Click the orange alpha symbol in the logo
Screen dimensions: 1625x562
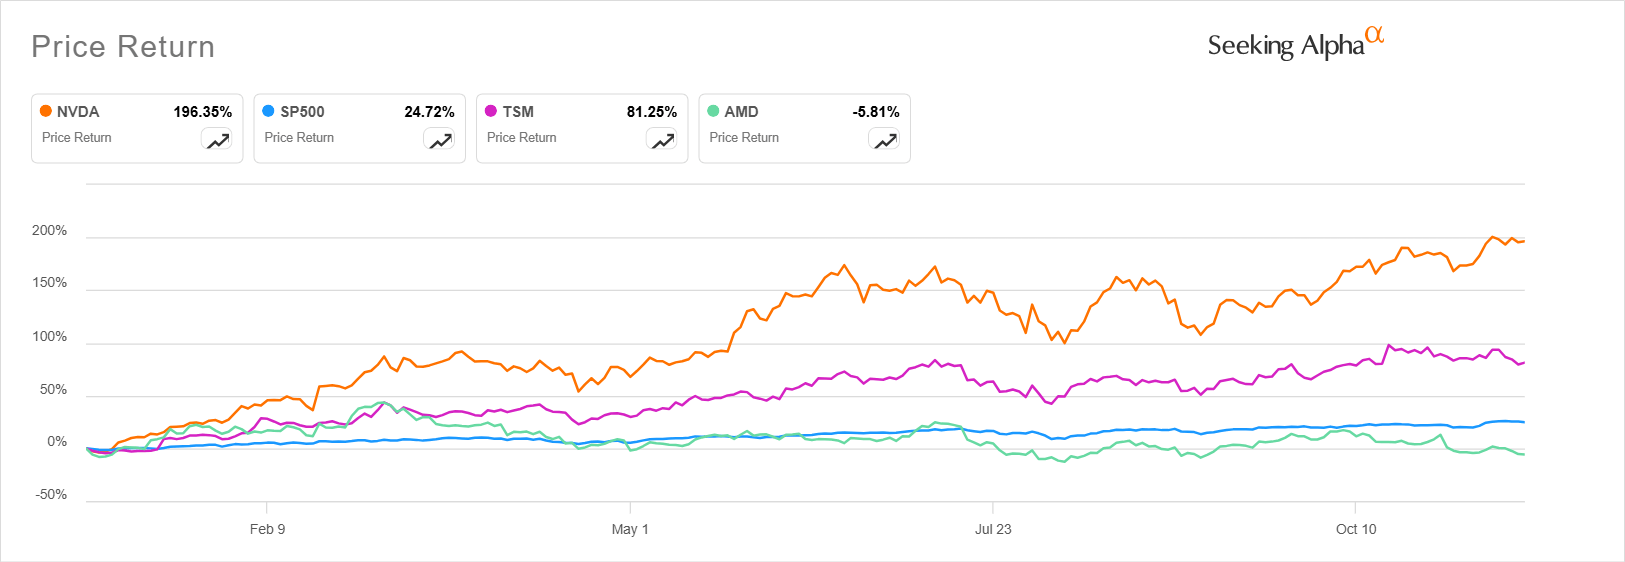pyautogui.click(x=1375, y=35)
